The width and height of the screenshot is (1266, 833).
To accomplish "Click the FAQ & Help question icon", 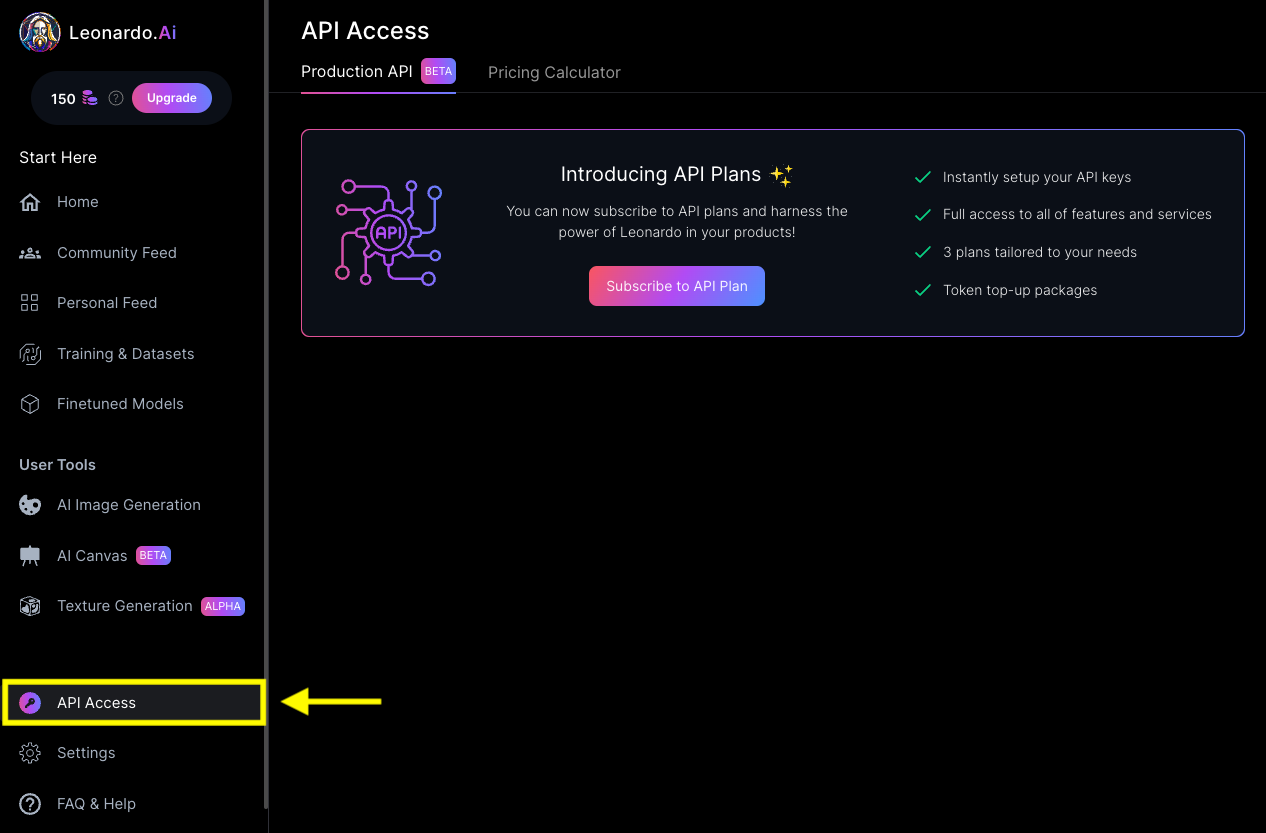I will point(30,804).
